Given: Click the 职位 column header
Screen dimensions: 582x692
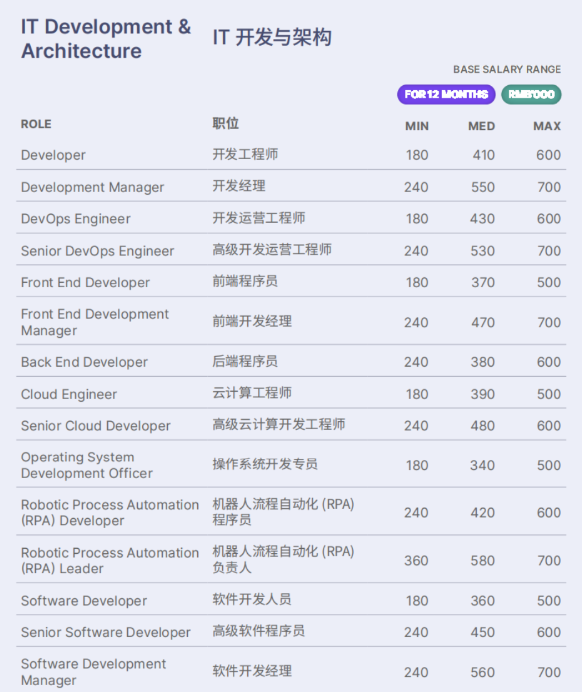Looking at the screenshot, I should pyautogui.click(x=225, y=123).
